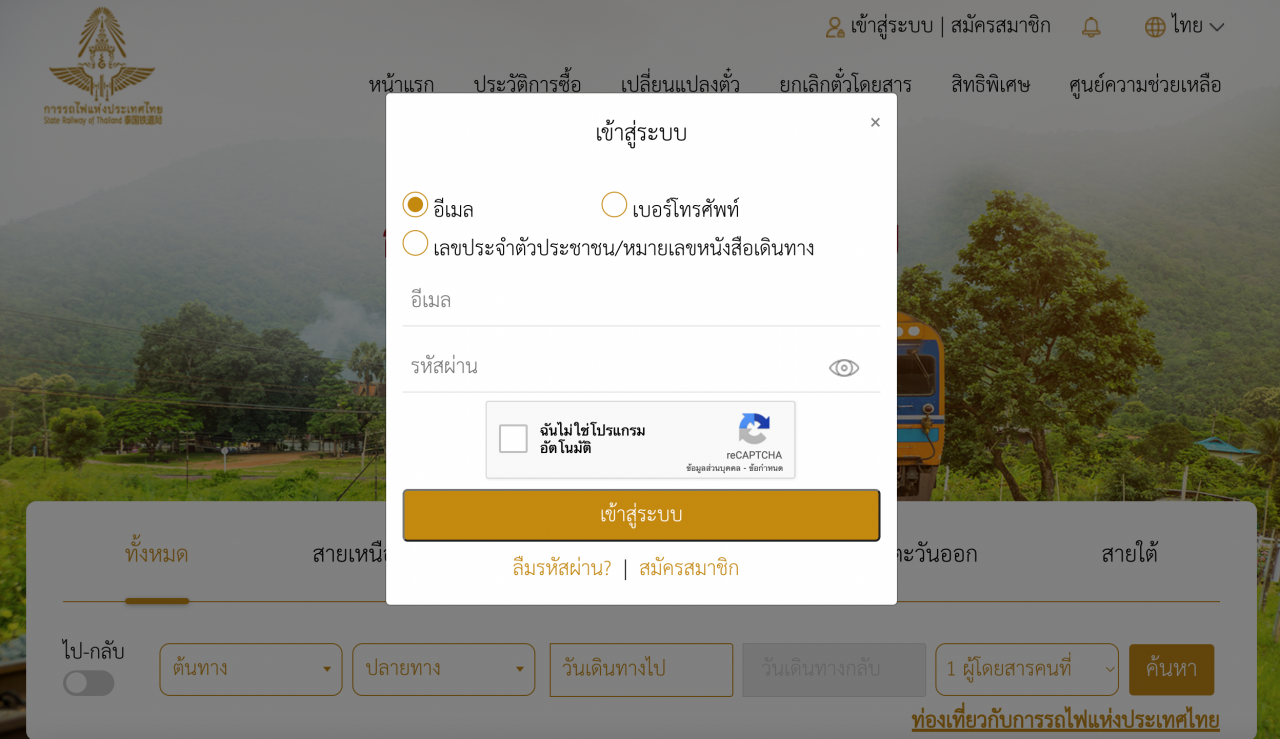
Task: Show password with the eye icon
Action: click(844, 368)
